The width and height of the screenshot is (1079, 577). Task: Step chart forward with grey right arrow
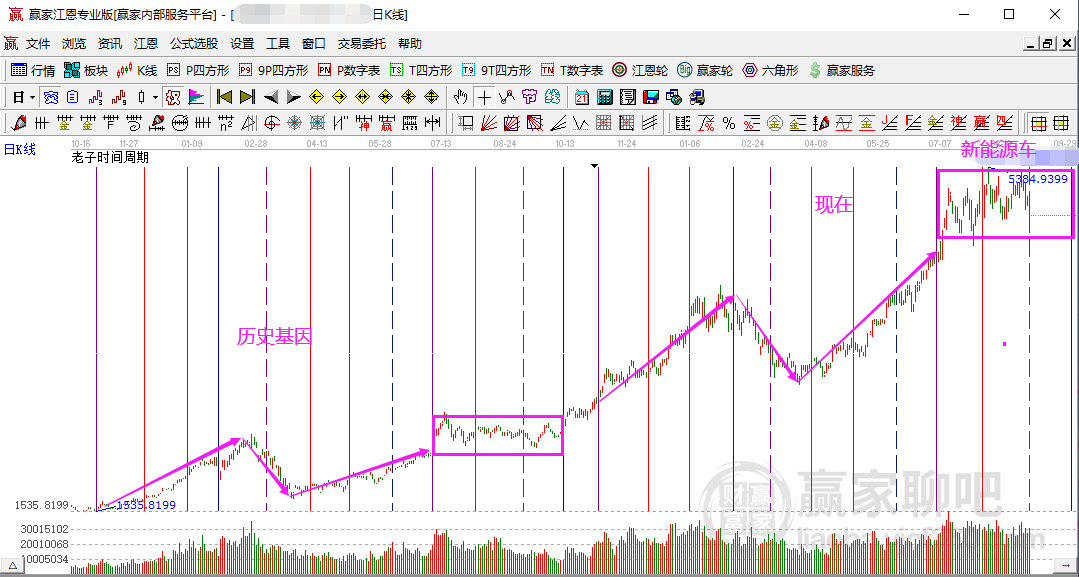pyautogui.click(x=294, y=97)
